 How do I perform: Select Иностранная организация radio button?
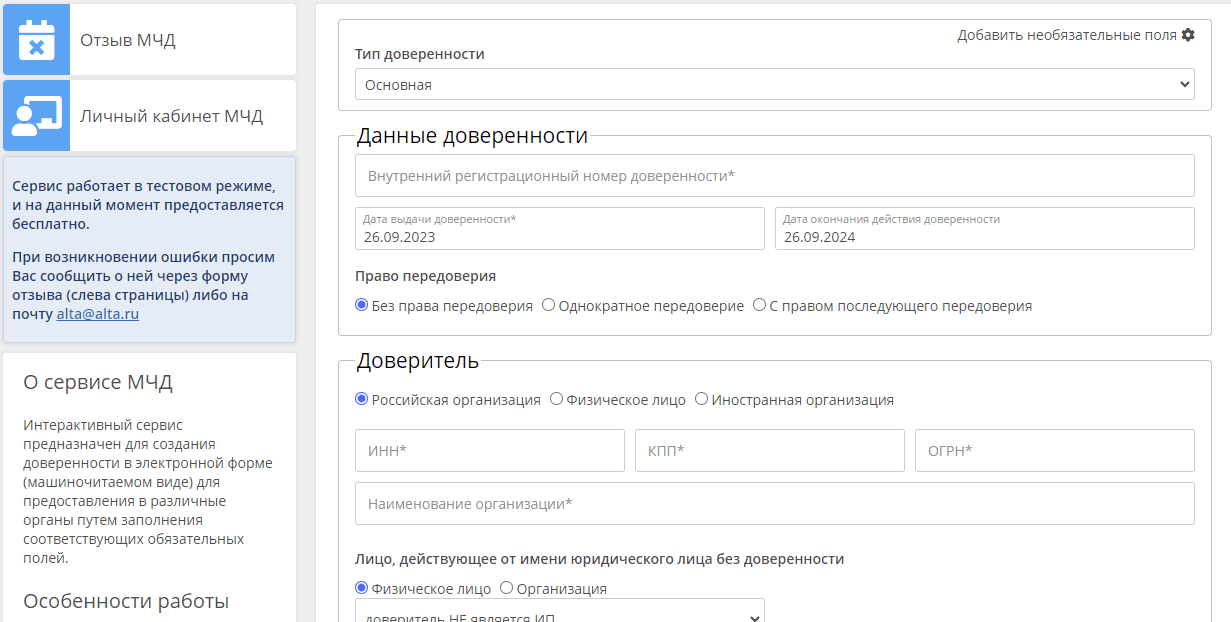pos(701,400)
